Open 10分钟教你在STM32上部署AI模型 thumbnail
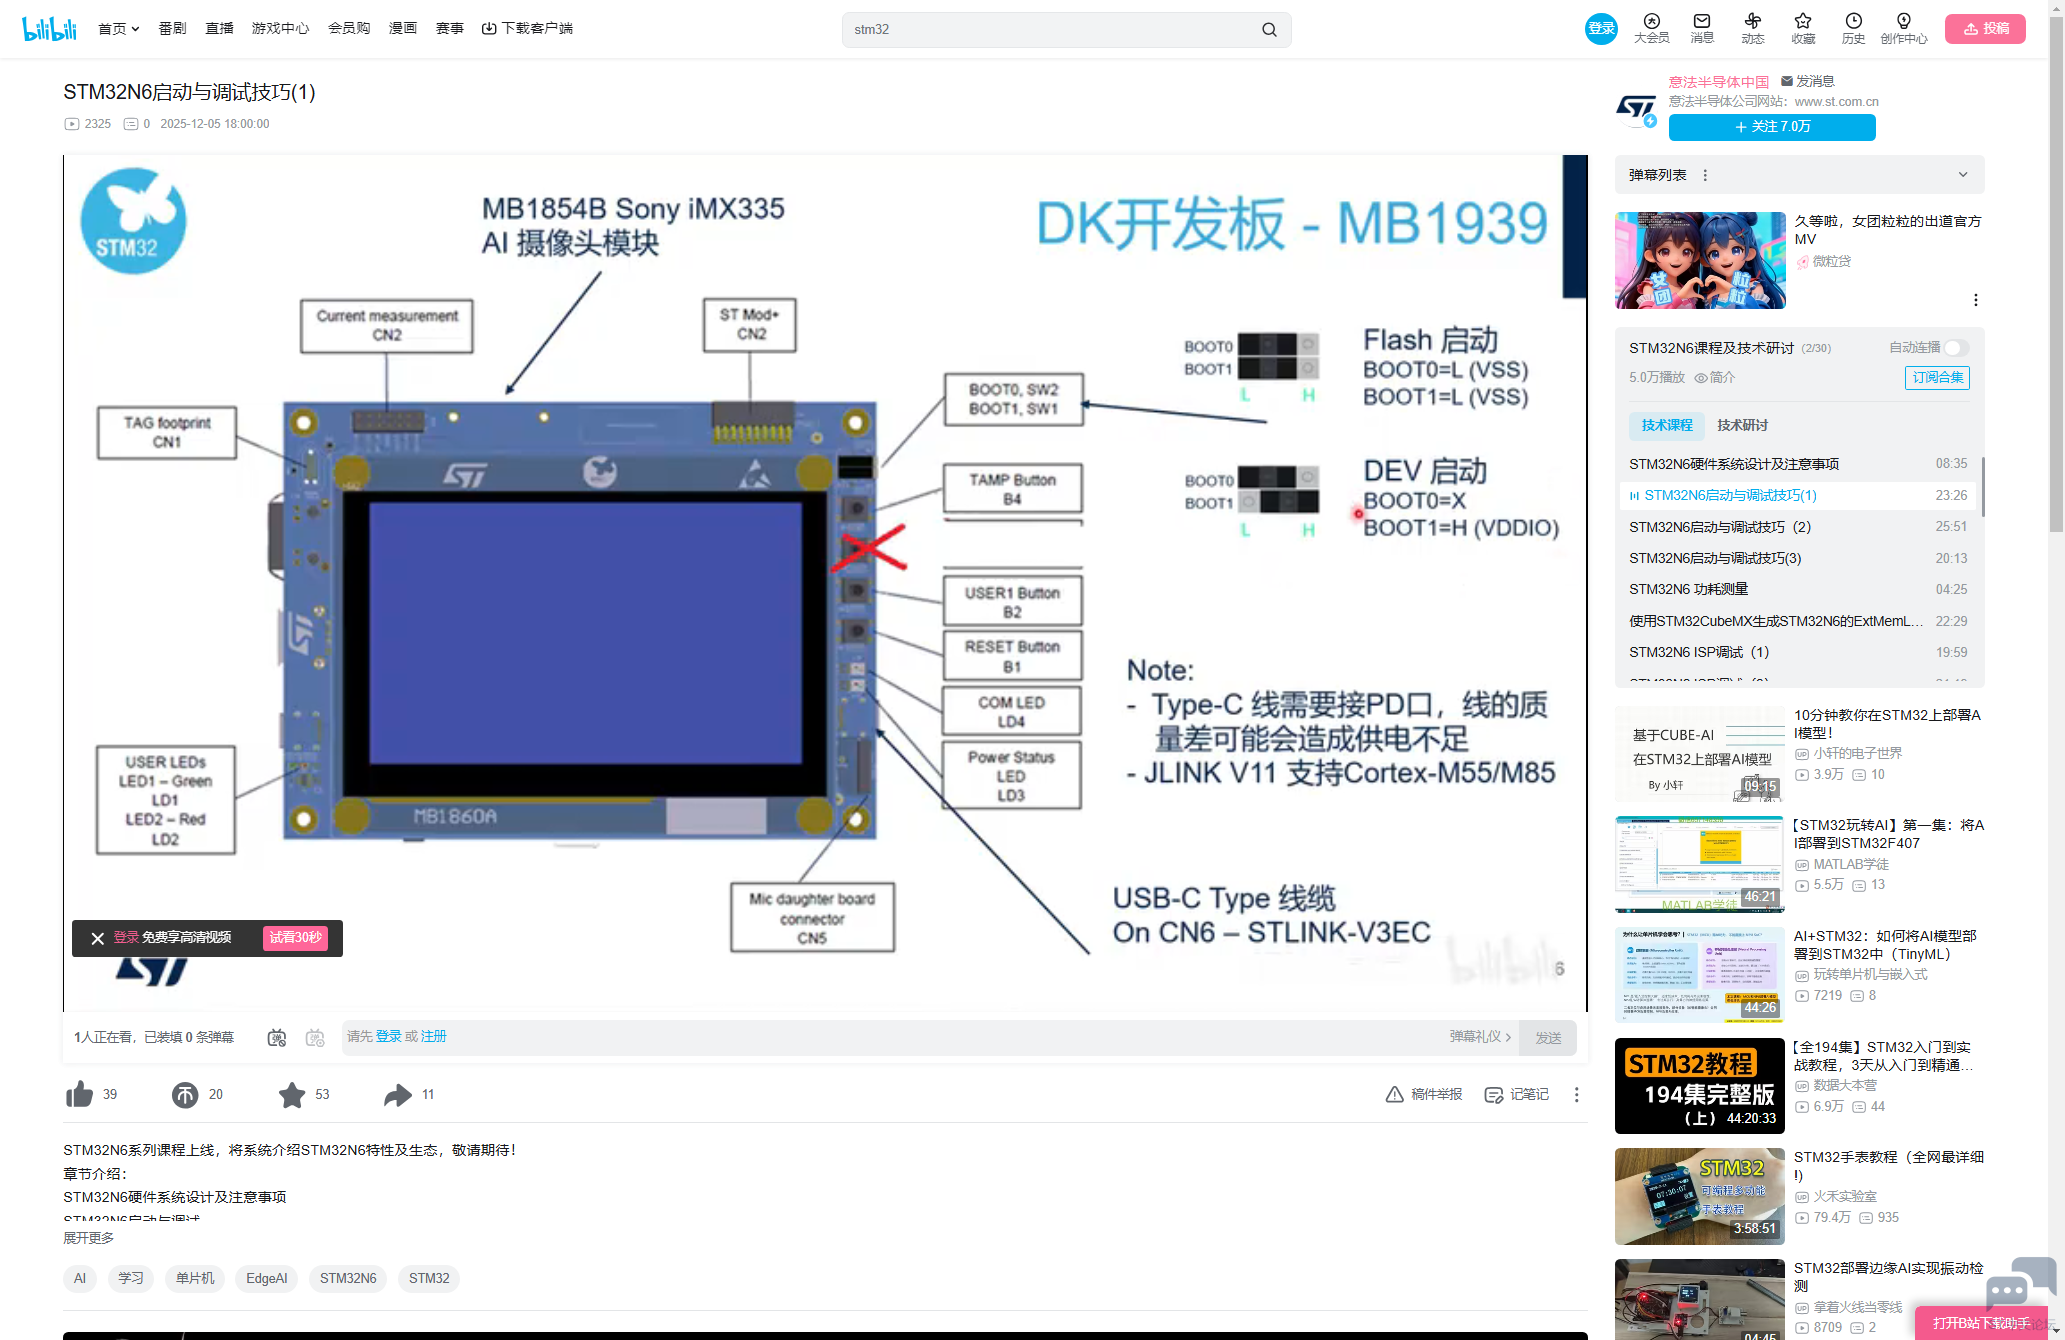 [1700, 754]
